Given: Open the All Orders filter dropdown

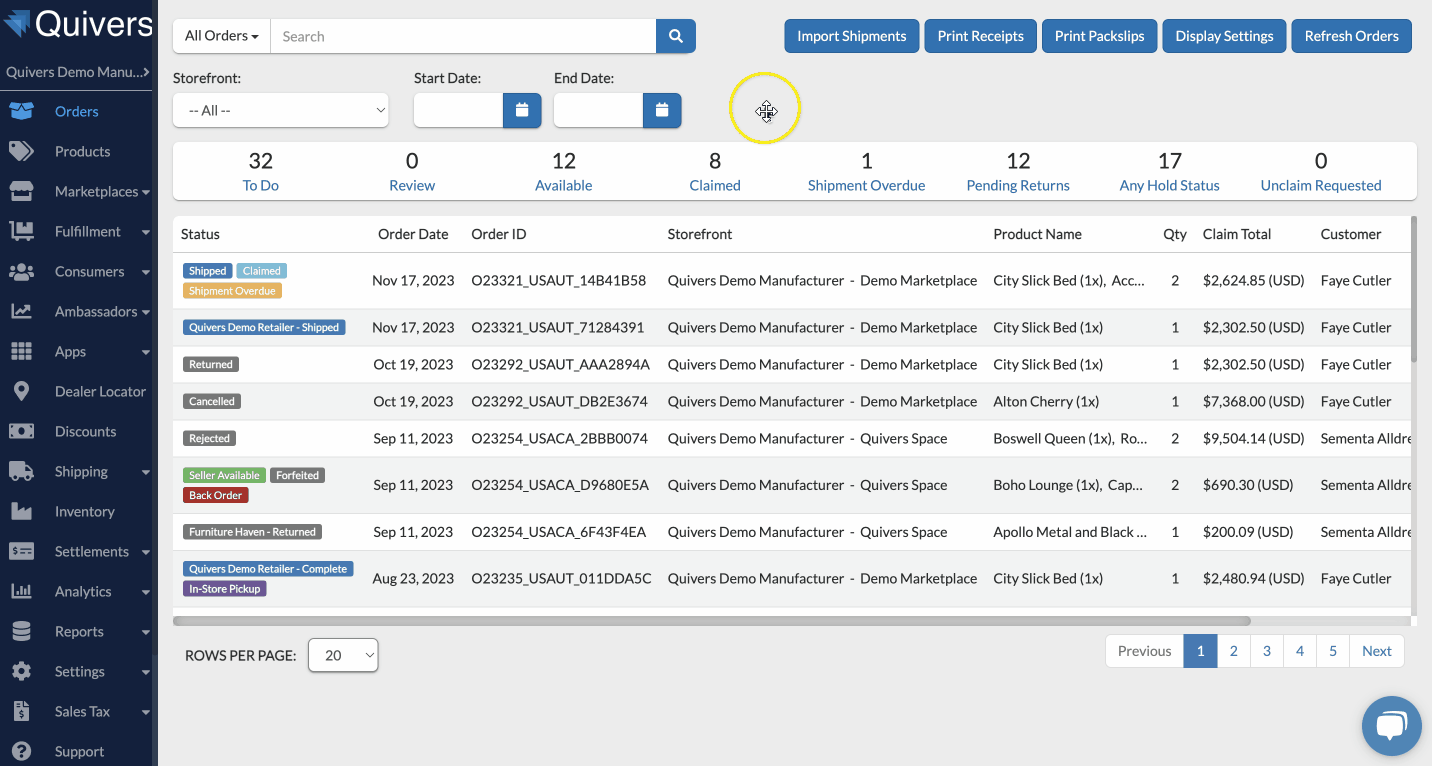Looking at the screenshot, I should 222,36.
